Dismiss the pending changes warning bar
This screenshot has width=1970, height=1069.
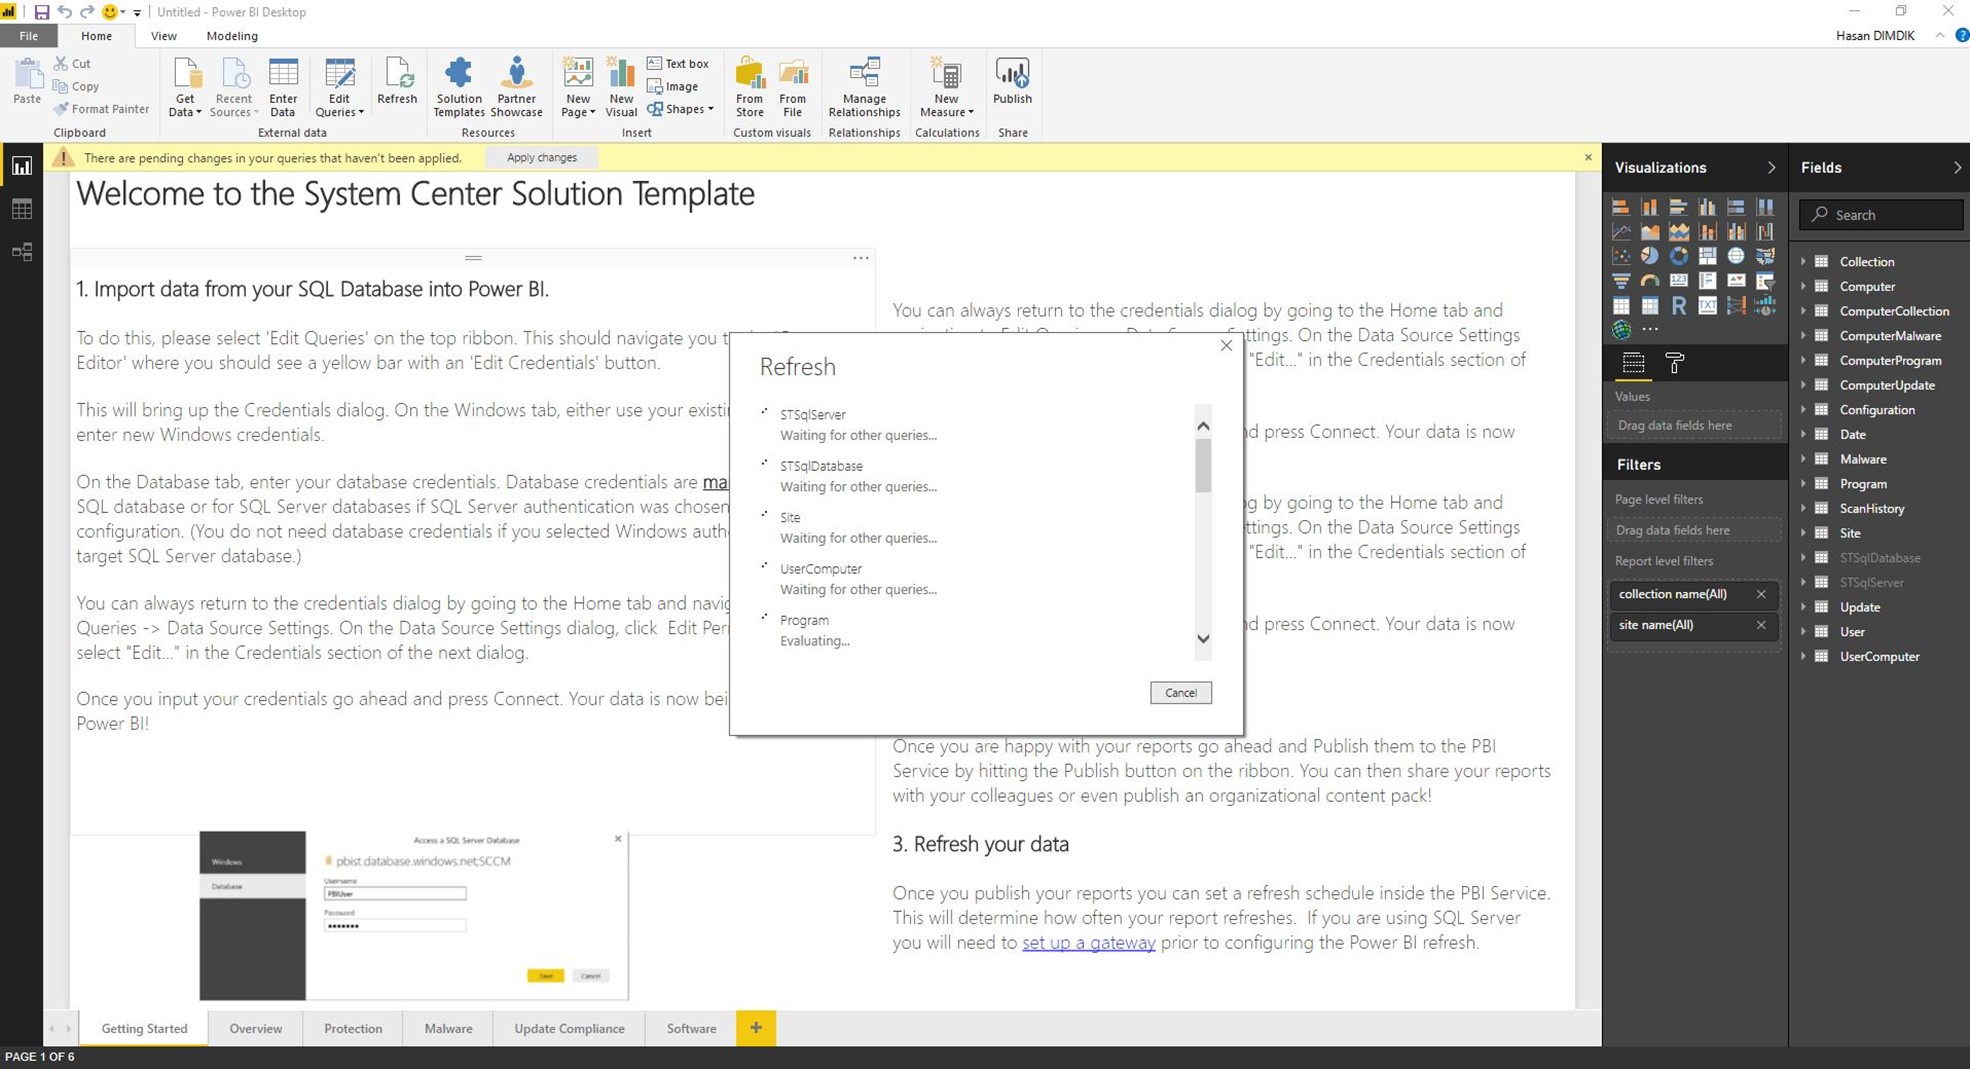click(1588, 157)
